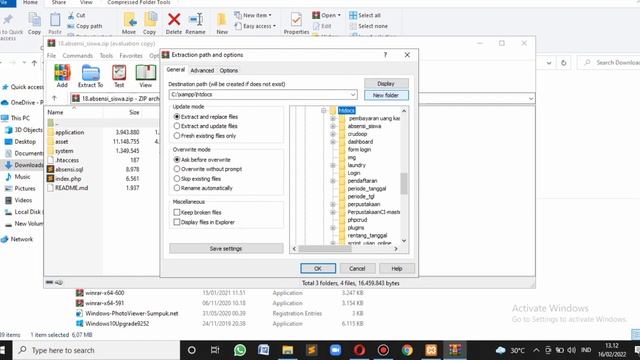Click the Help button in dialog

click(x=397, y=268)
